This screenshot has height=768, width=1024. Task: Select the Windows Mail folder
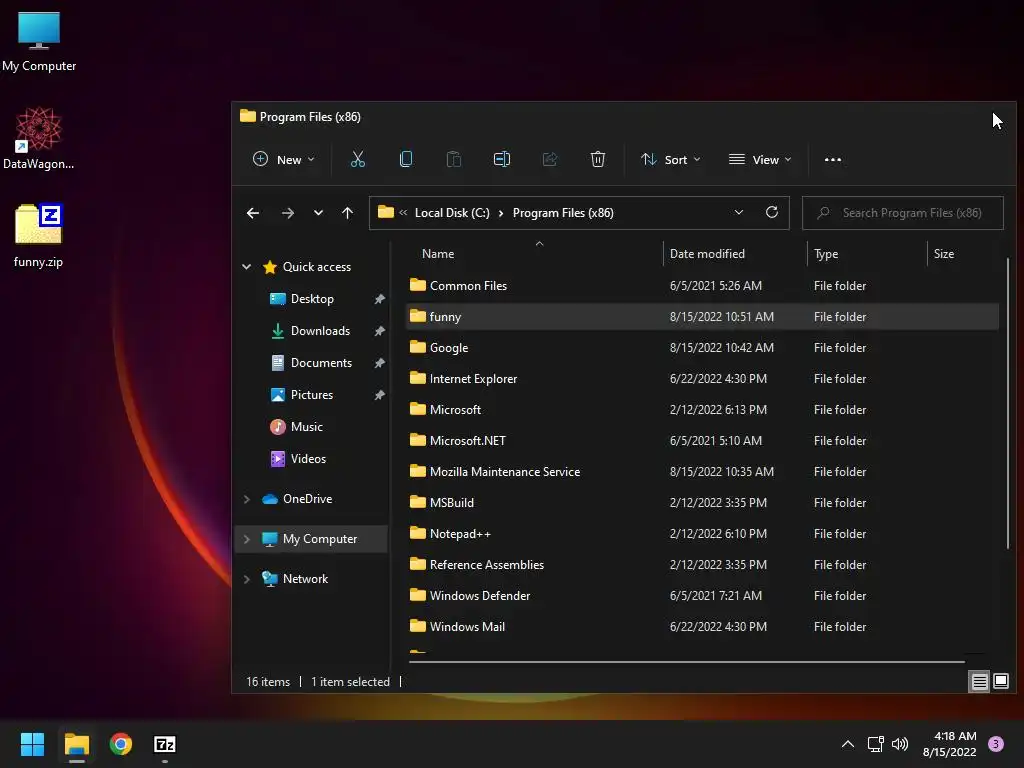pos(702,627)
